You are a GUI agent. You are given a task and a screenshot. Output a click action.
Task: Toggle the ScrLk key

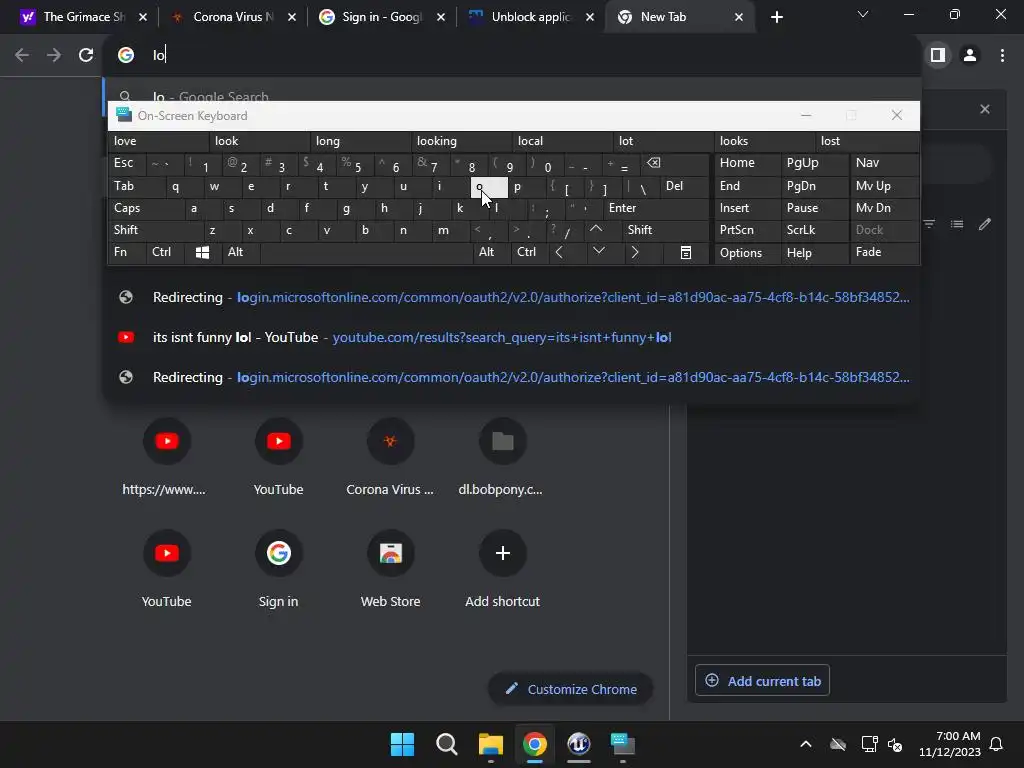click(814, 230)
